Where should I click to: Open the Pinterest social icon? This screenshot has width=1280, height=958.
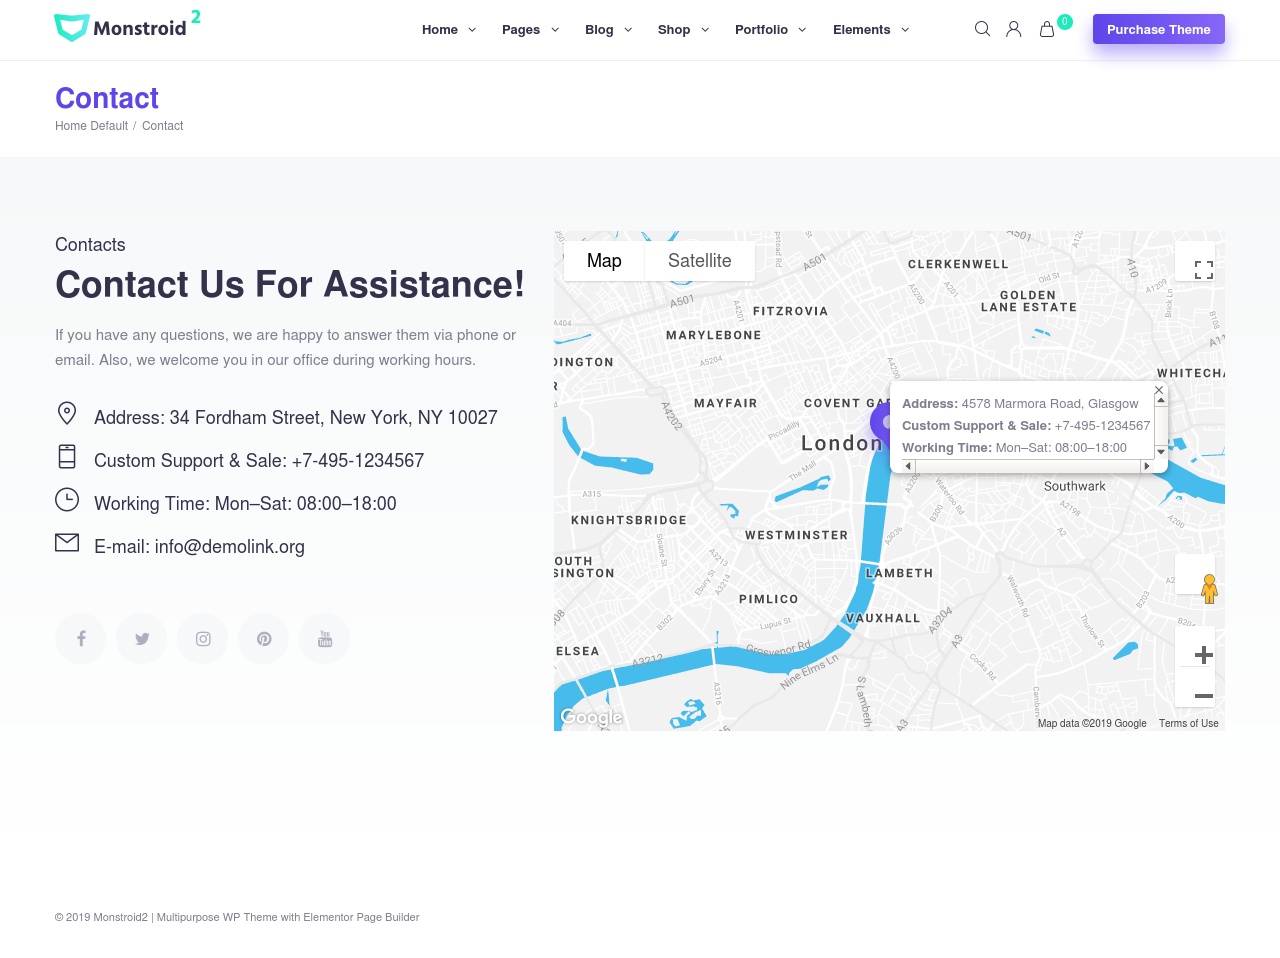[x=263, y=638]
